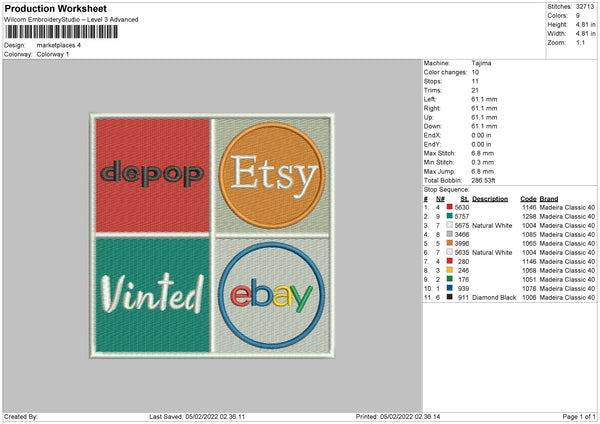This screenshot has height=424, width=600.
Task: Click 'Natural White' description in row 6
Action: coord(492,252)
